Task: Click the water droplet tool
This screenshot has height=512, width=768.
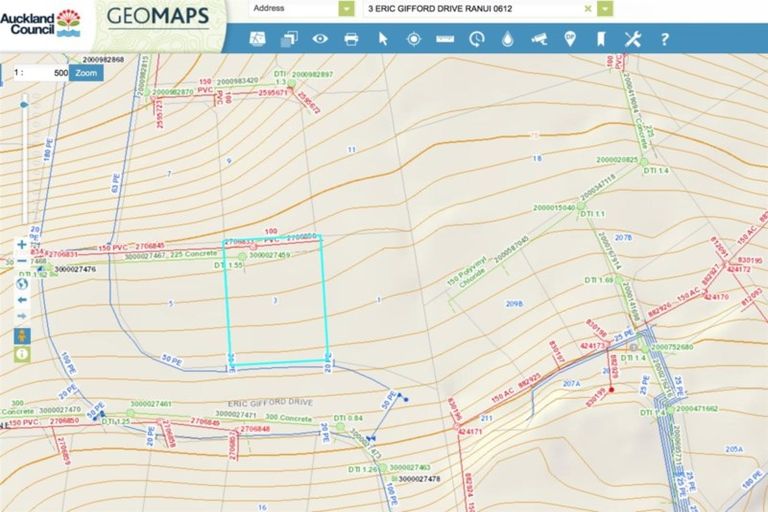Action: click(507, 39)
